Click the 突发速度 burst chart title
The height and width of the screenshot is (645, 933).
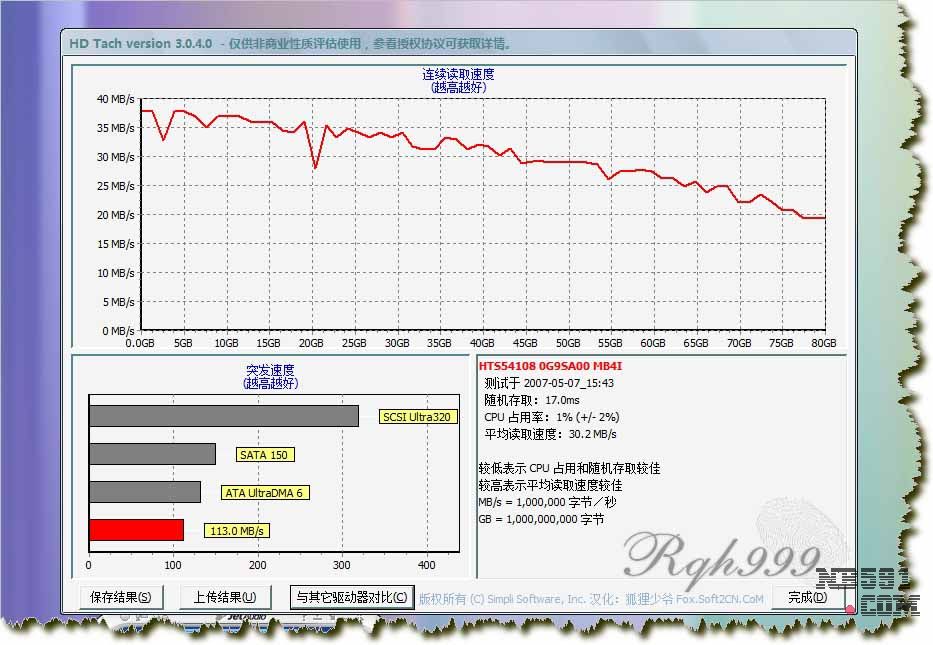[x=270, y=370]
